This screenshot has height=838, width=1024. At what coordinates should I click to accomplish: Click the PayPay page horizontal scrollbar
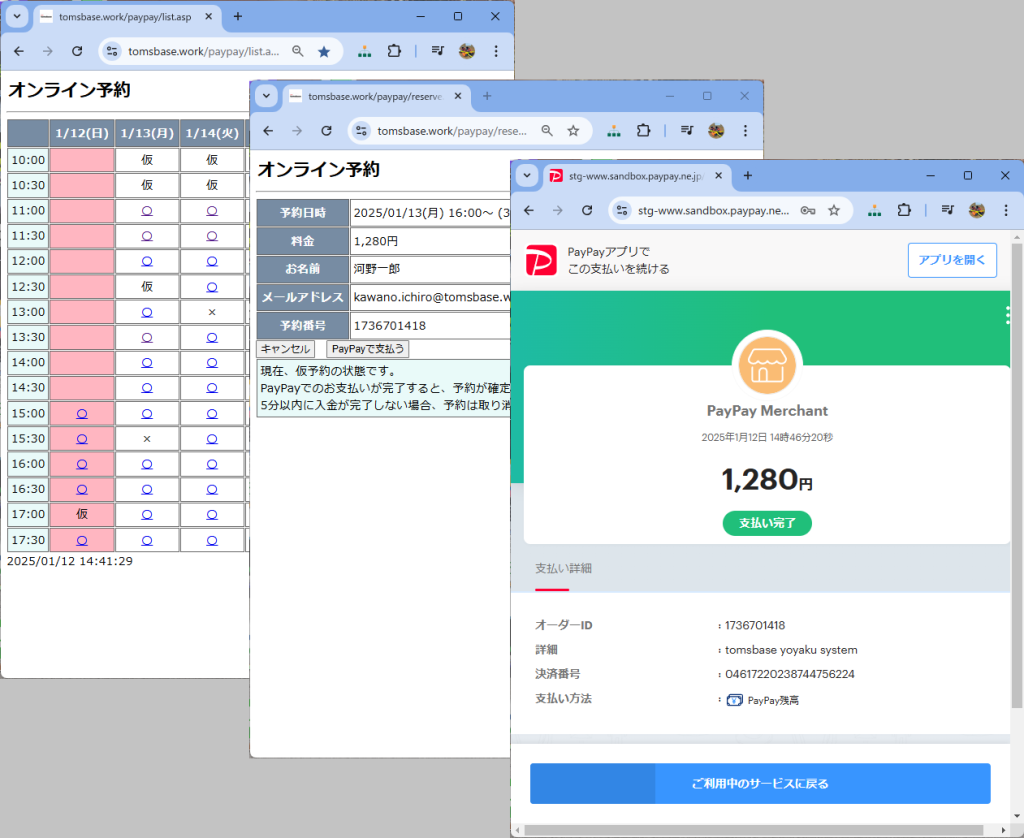click(754, 830)
